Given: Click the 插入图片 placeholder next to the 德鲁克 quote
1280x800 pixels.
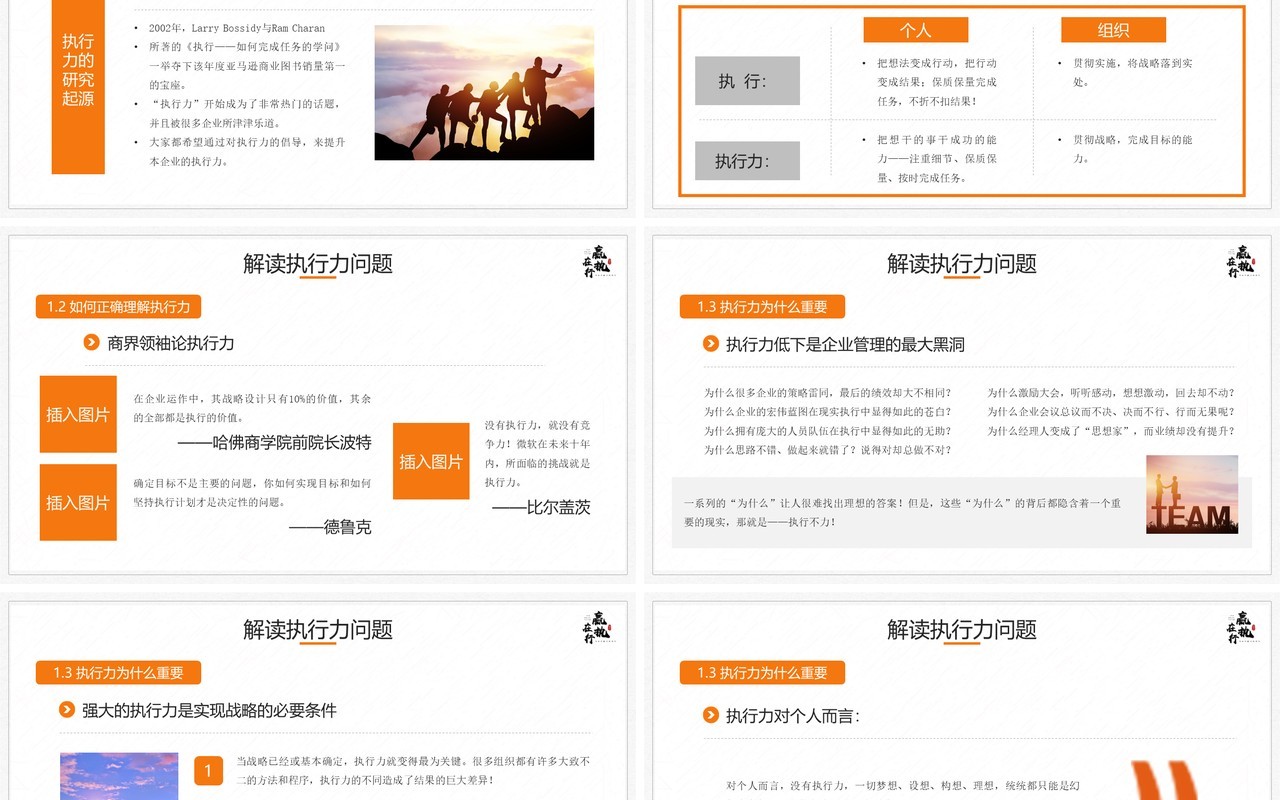Looking at the screenshot, I should (78, 502).
